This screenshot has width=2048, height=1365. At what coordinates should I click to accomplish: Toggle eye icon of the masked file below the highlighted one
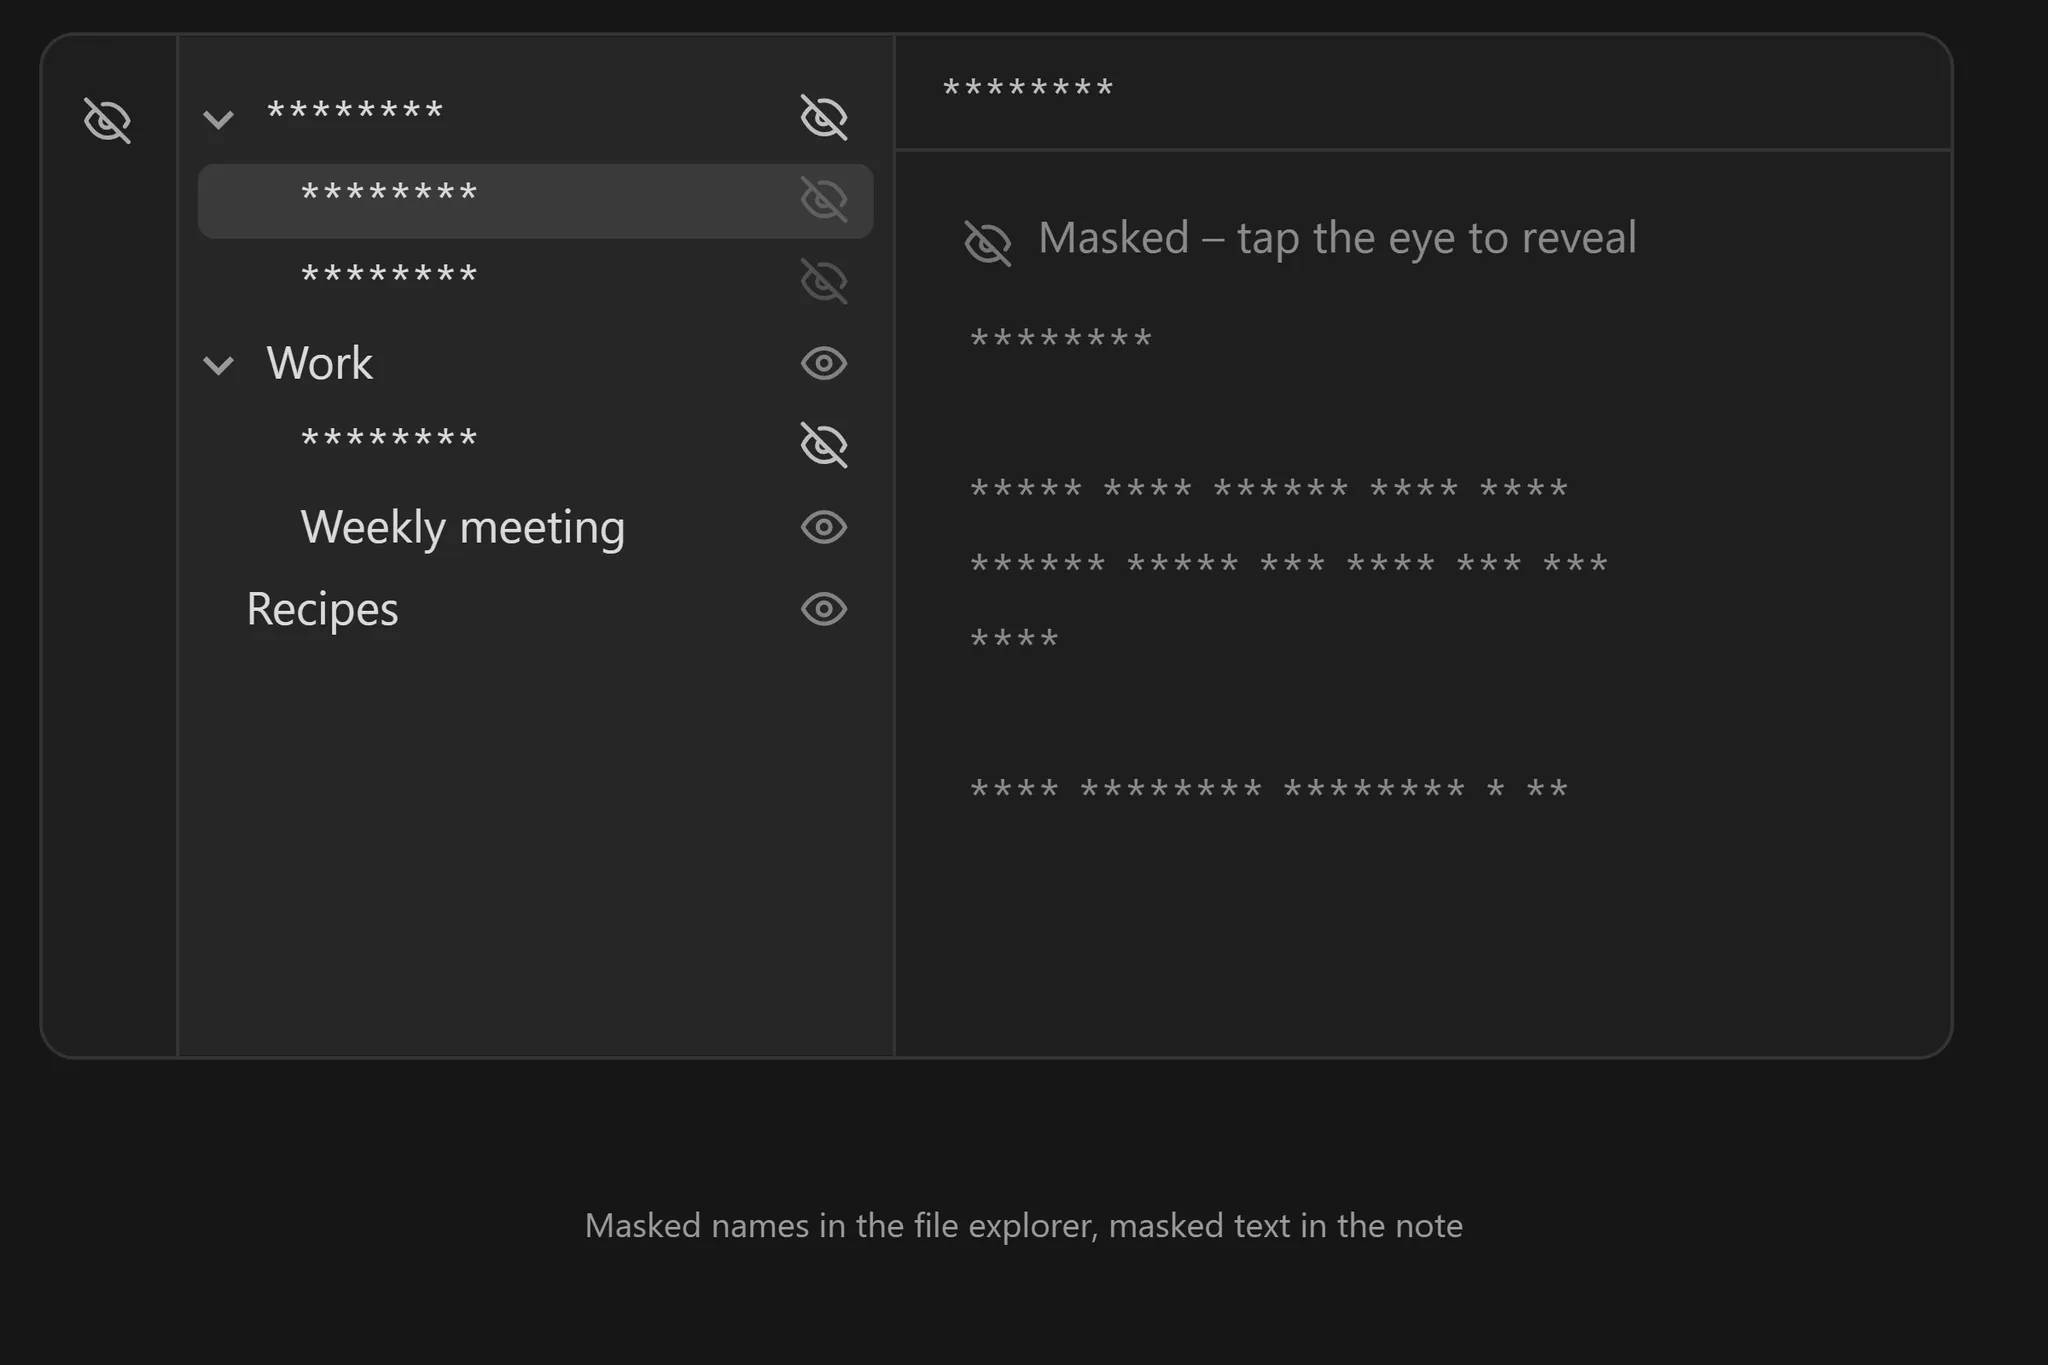click(x=824, y=281)
